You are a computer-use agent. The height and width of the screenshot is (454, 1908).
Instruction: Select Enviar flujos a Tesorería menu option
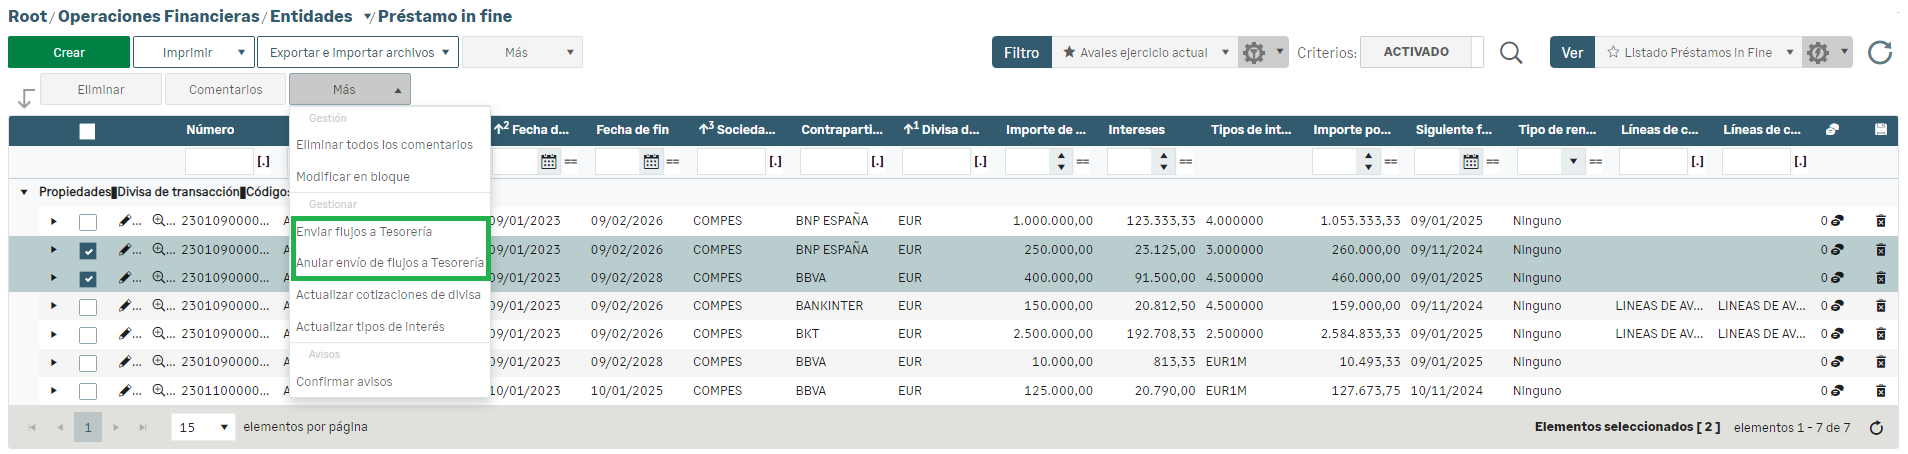364,232
